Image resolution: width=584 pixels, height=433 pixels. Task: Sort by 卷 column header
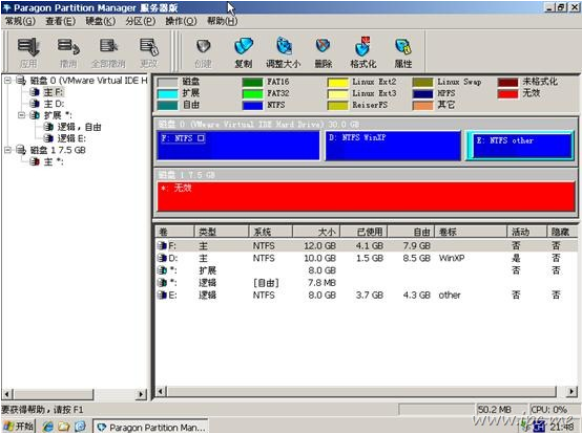174,232
